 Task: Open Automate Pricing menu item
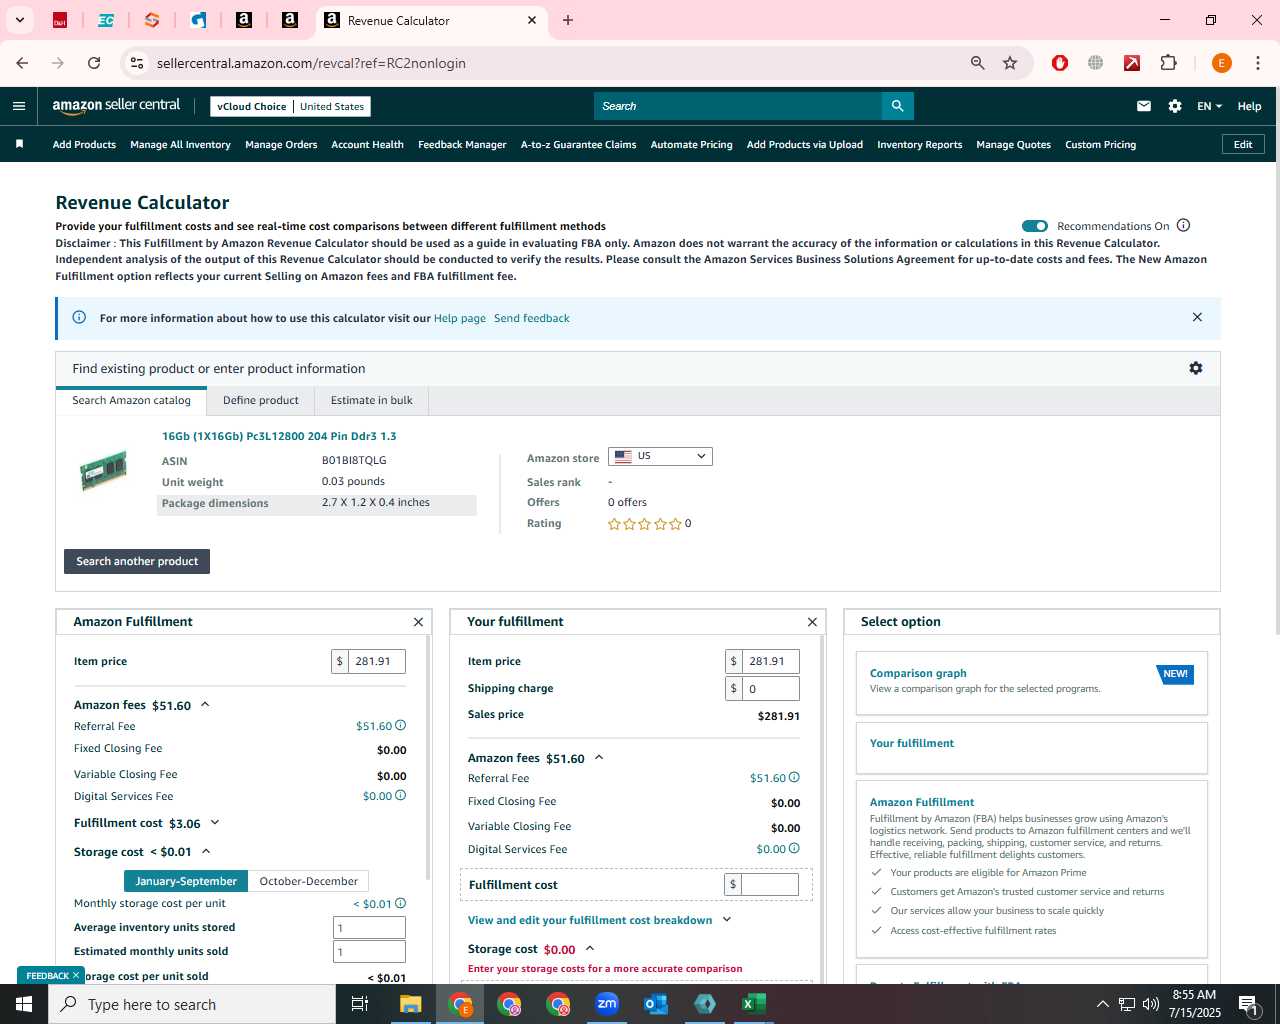(x=691, y=144)
